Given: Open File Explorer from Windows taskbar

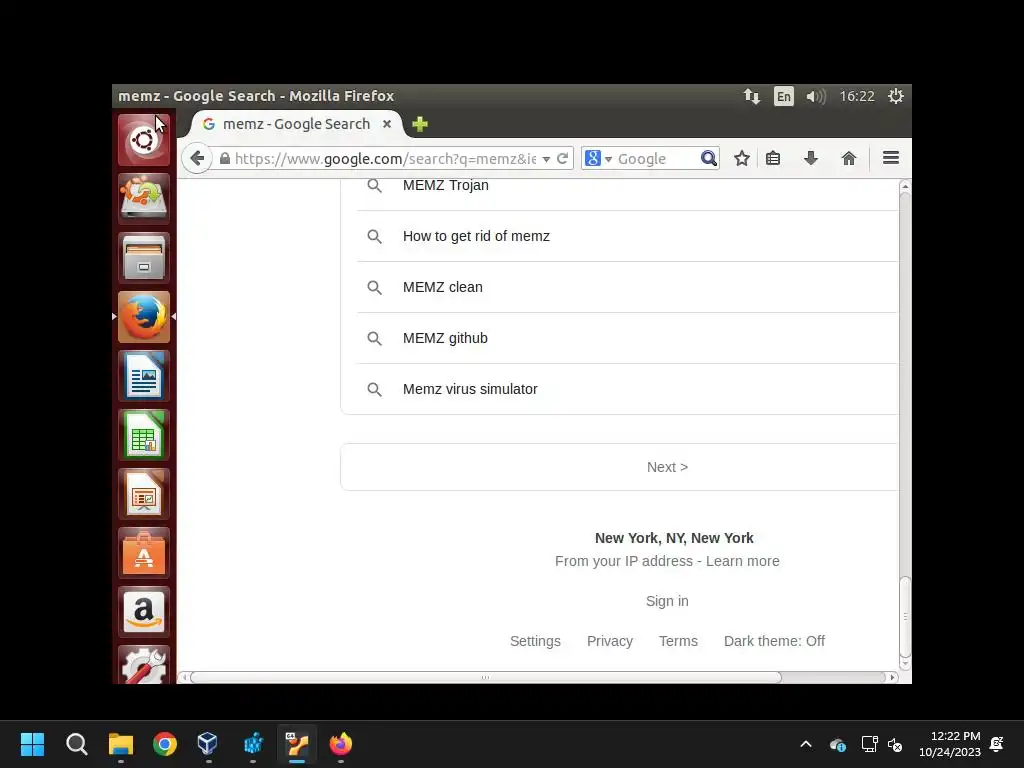Looking at the screenshot, I should [121, 744].
